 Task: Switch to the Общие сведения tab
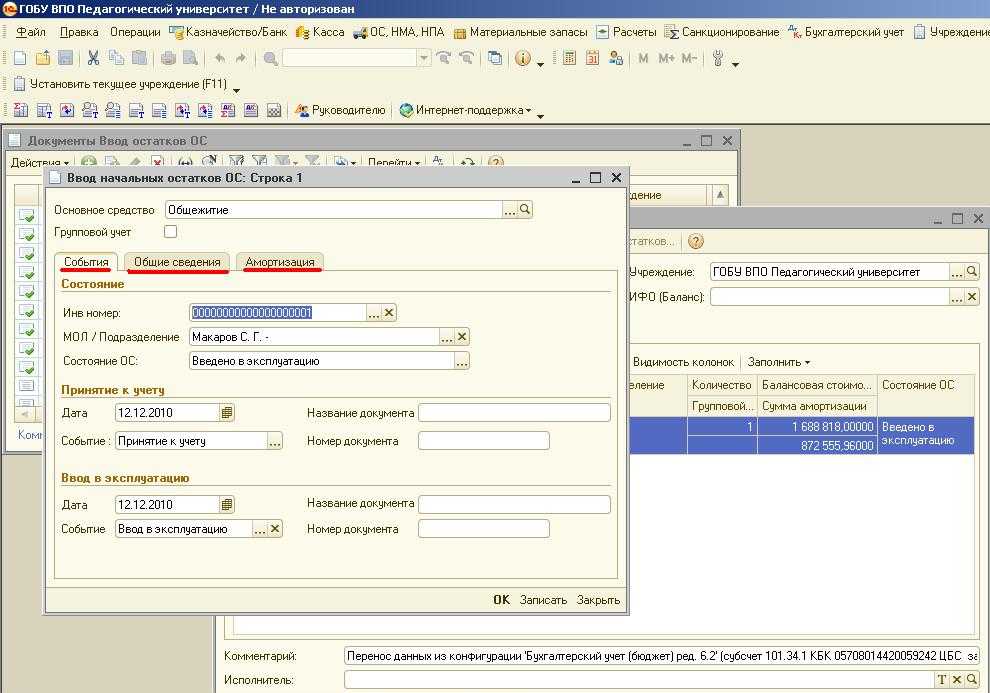(177, 262)
